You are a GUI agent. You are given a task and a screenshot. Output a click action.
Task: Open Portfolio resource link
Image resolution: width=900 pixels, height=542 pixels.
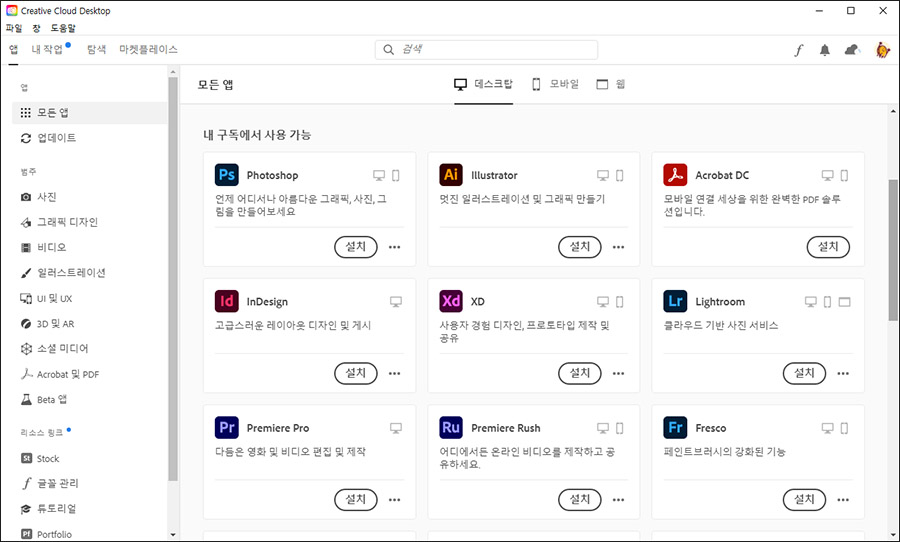46,534
